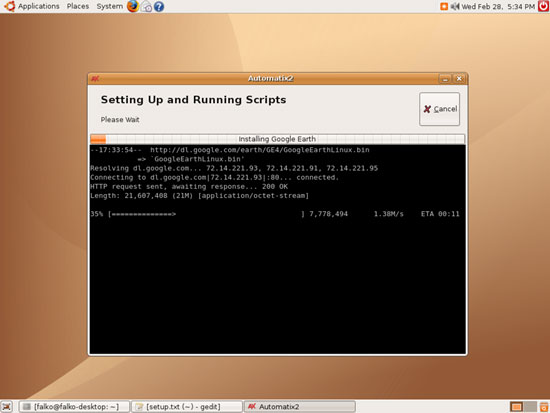Click the red power quit icon
The height and width of the screenshot is (413, 550).
(544, 6)
